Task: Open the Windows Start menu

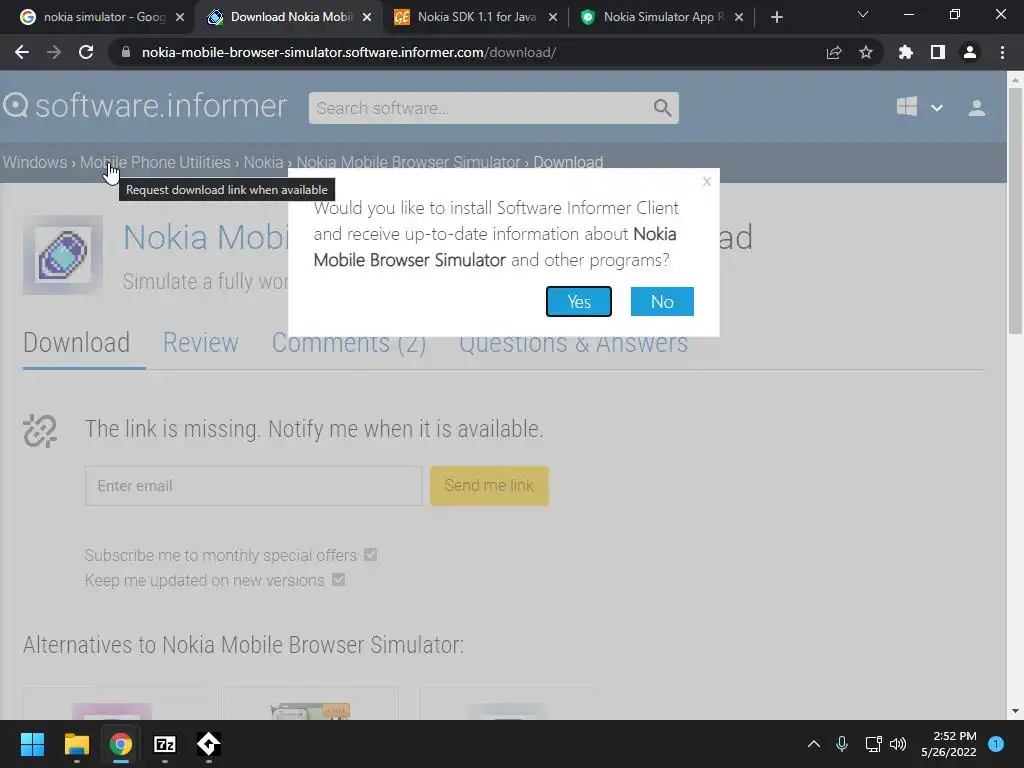Action: coord(32,744)
